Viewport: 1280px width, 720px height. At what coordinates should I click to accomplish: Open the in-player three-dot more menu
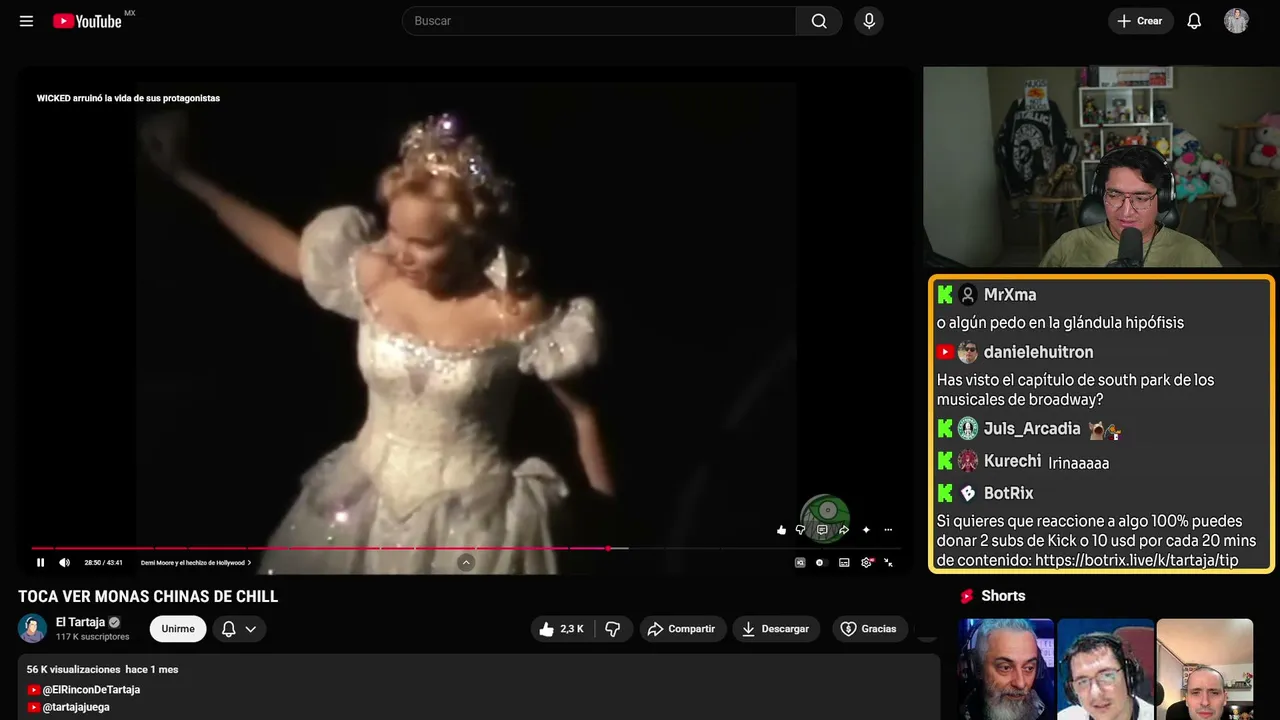[888, 530]
